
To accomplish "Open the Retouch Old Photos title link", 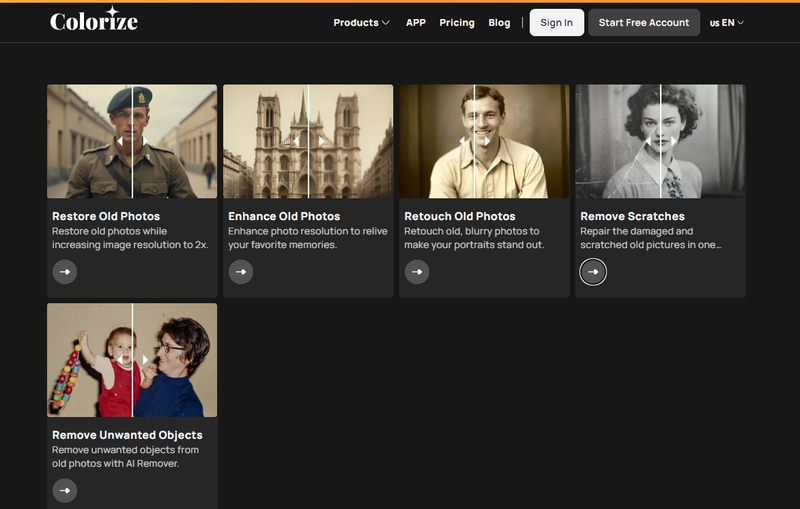I will 460,216.
